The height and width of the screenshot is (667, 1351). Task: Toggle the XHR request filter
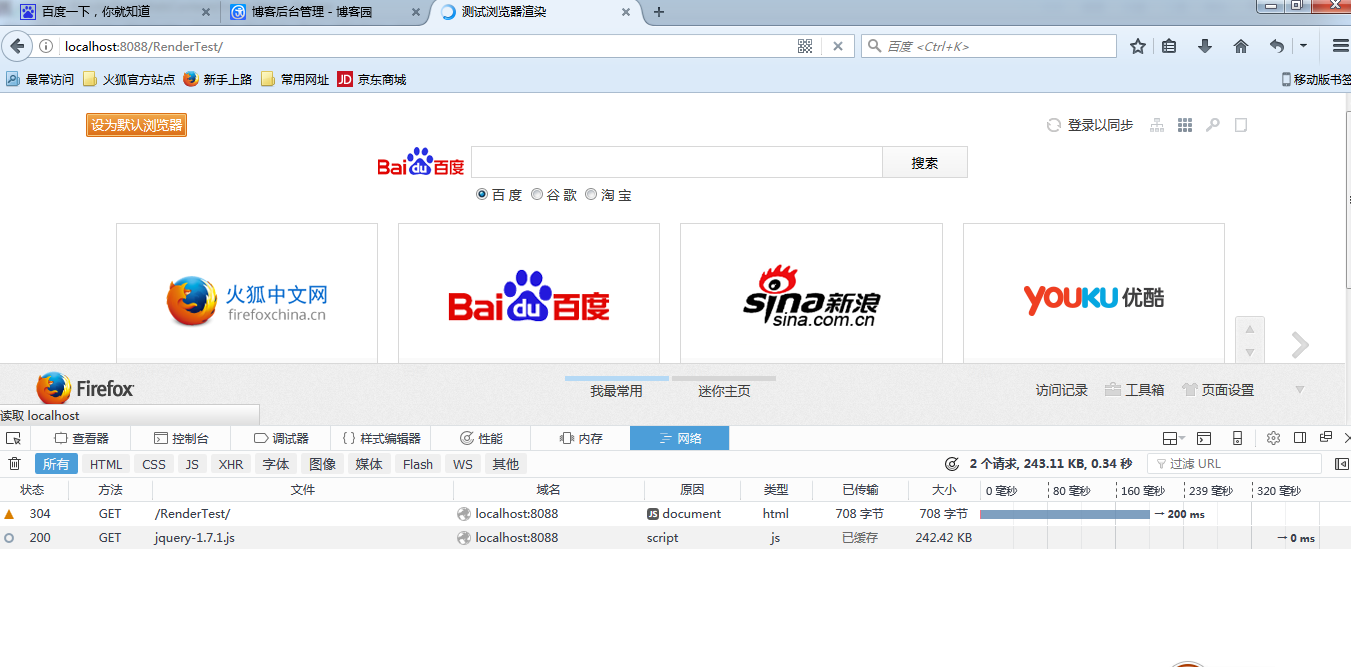(x=231, y=464)
